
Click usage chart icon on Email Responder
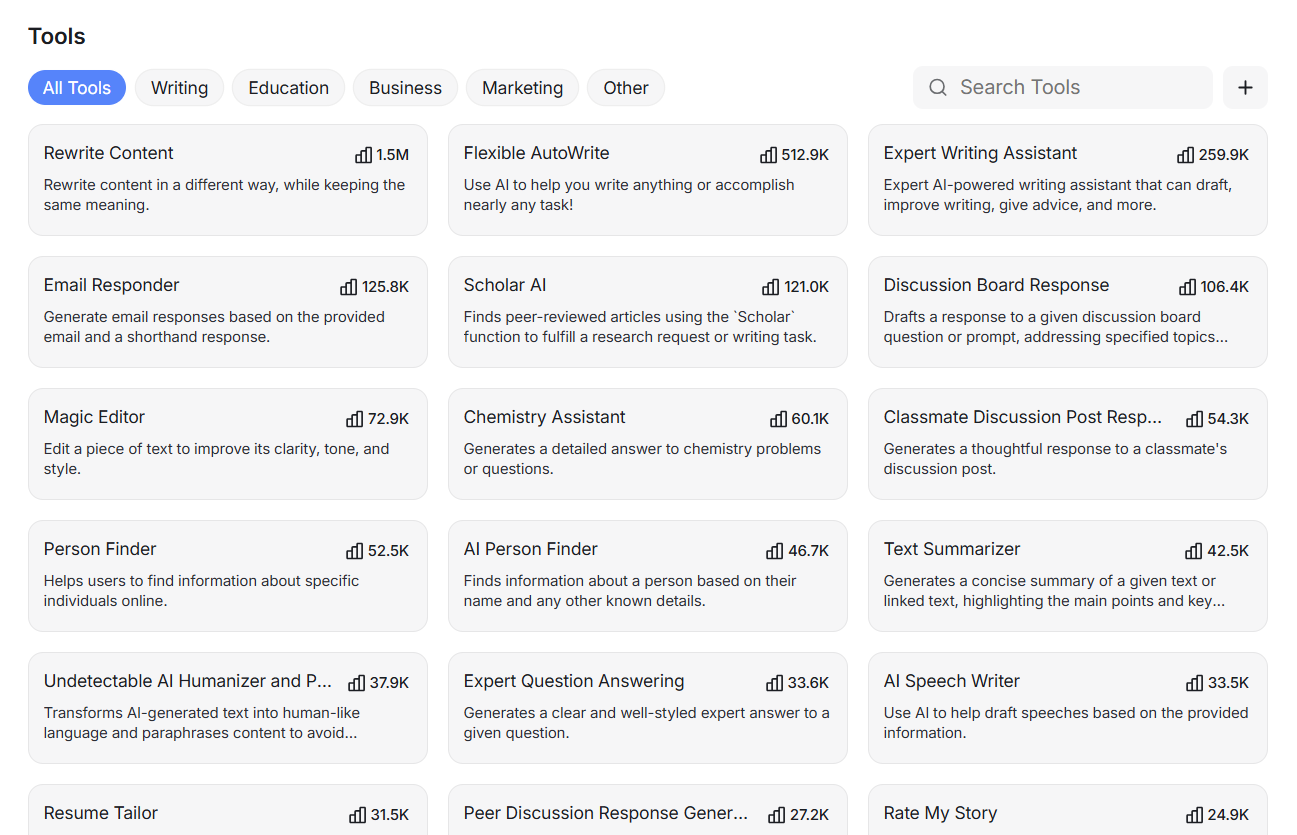coord(349,287)
